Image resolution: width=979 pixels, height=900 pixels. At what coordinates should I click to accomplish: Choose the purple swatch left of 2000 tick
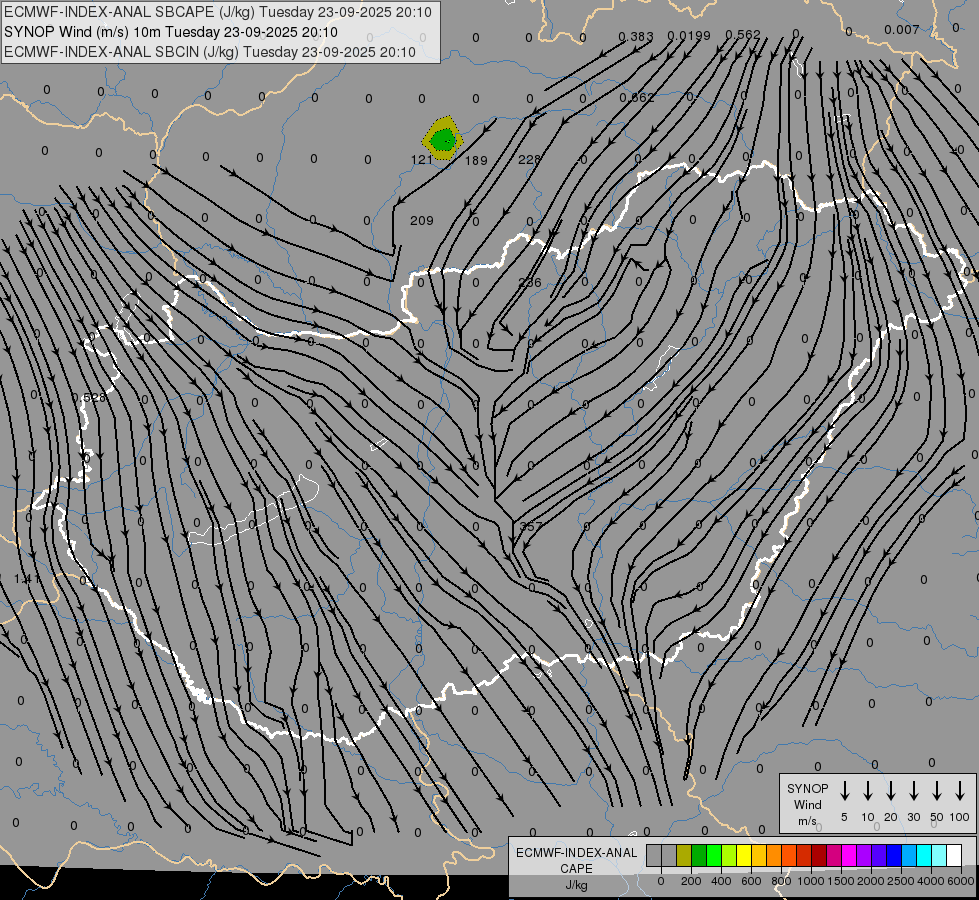(864, 855)
